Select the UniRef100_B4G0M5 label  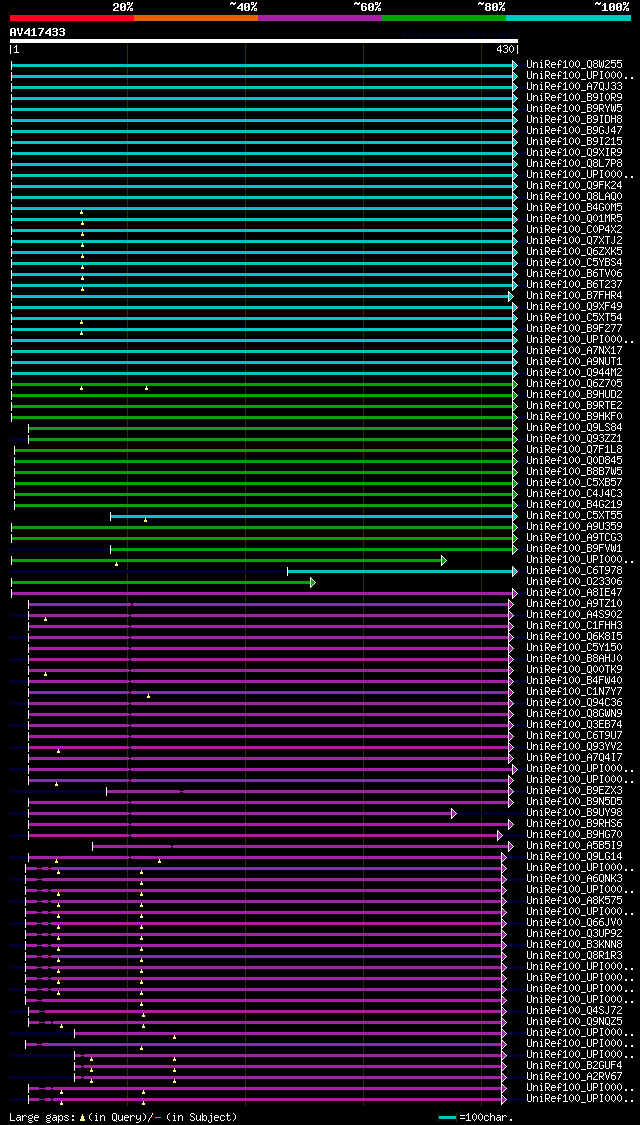574,207
